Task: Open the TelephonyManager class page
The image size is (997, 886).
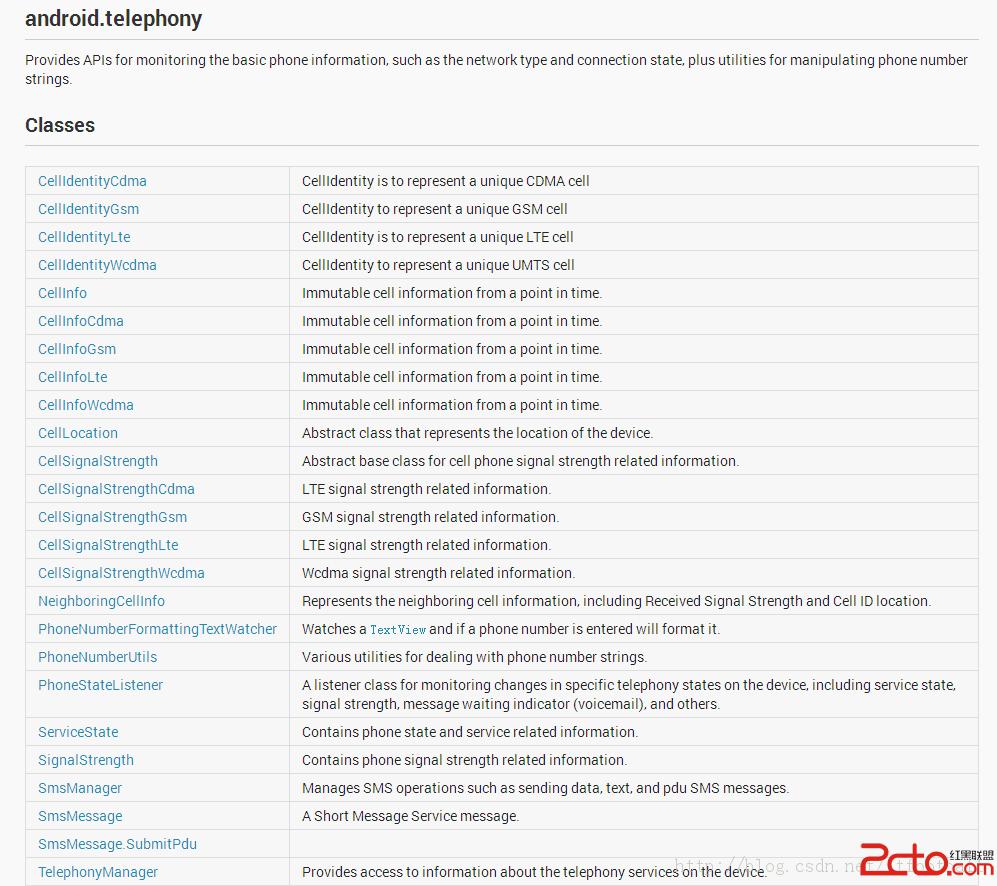Action: pos(98,872)
